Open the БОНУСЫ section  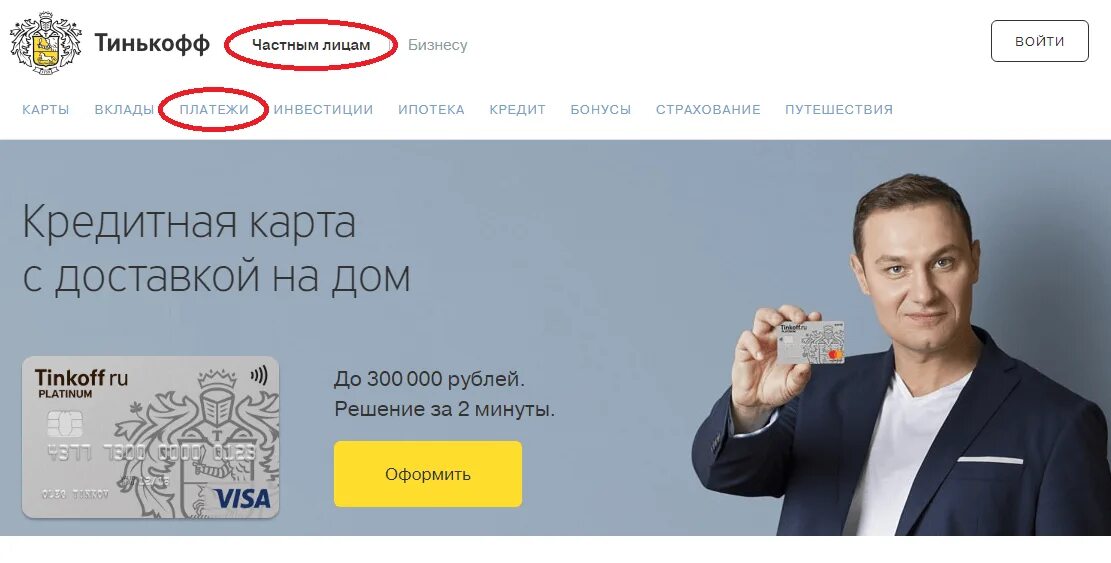tap(600, 110)
